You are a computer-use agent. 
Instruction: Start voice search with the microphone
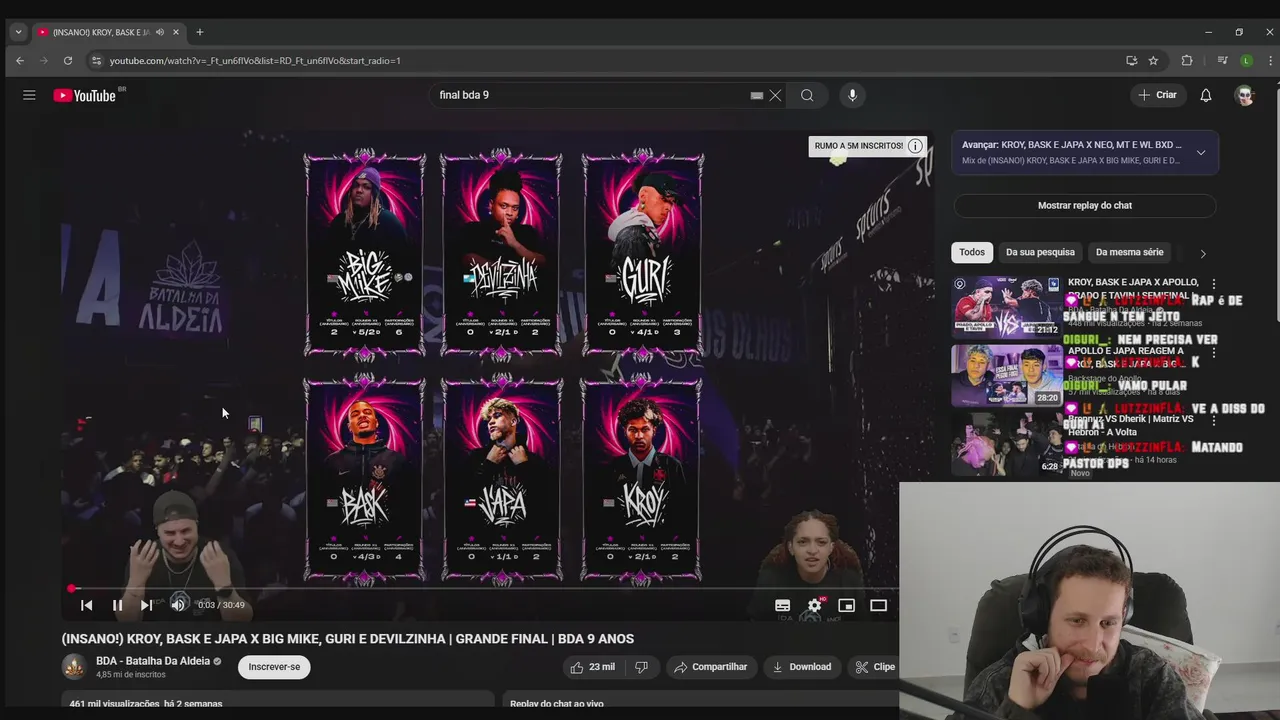pyautogui.click(x=852, y=95)
